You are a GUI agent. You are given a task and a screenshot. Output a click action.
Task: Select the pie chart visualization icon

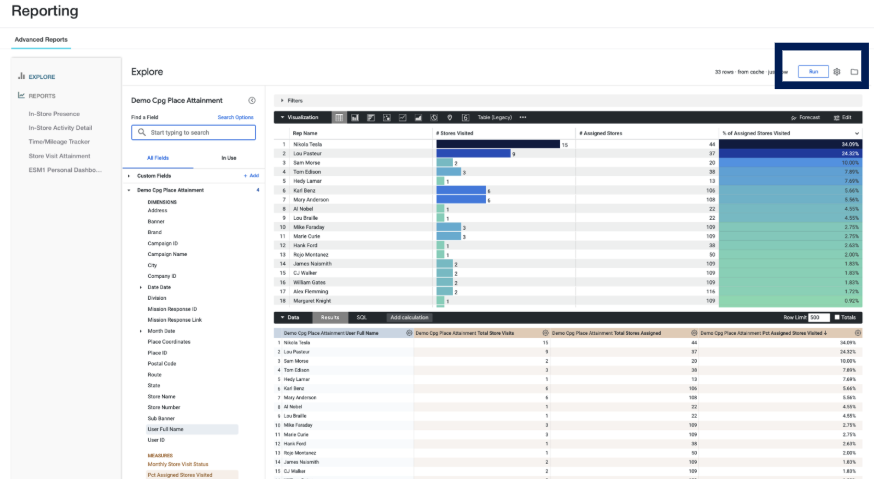tap(434, 118)
